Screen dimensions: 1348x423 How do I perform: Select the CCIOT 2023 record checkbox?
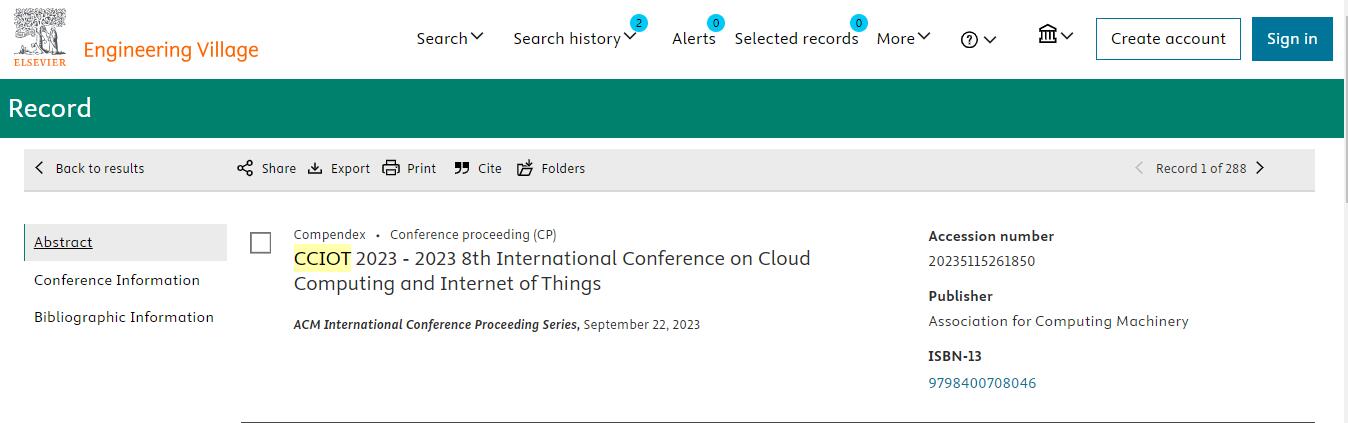(x=260, y=243)
